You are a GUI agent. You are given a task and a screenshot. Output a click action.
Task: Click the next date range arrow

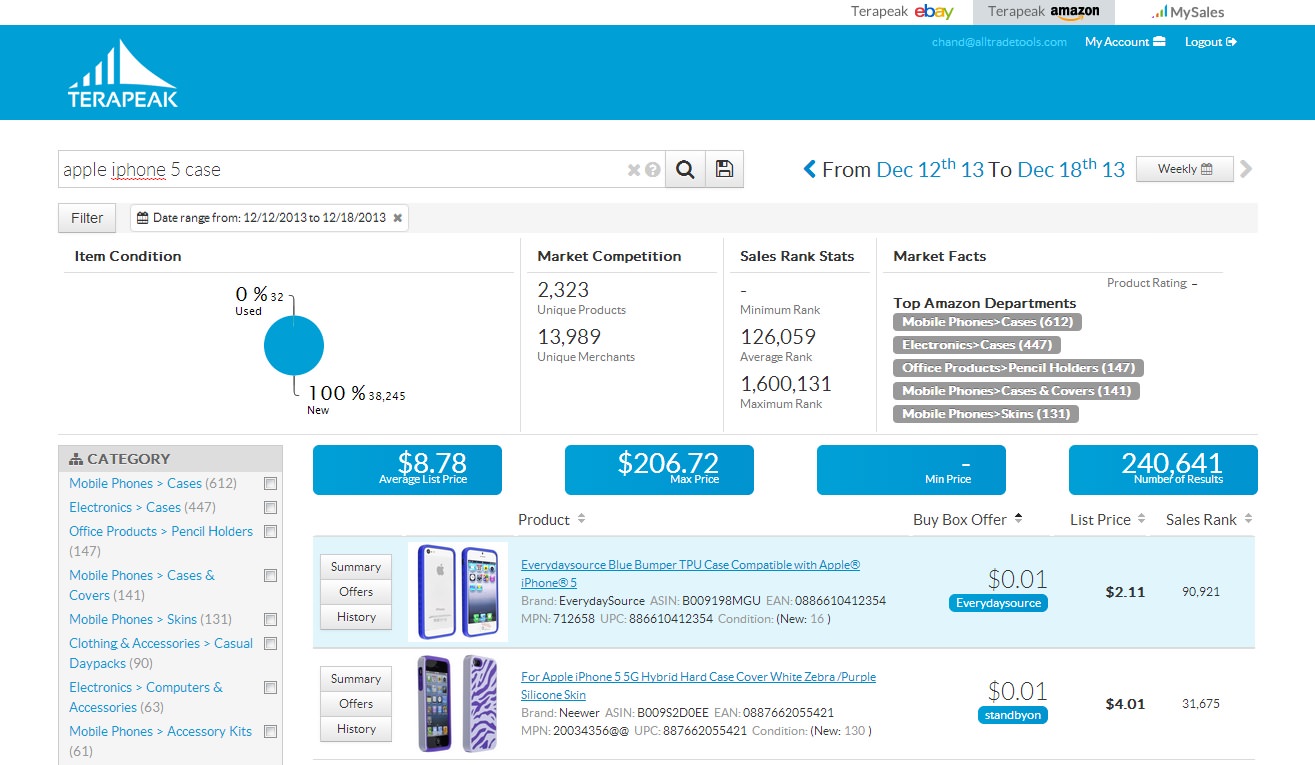1246,169
